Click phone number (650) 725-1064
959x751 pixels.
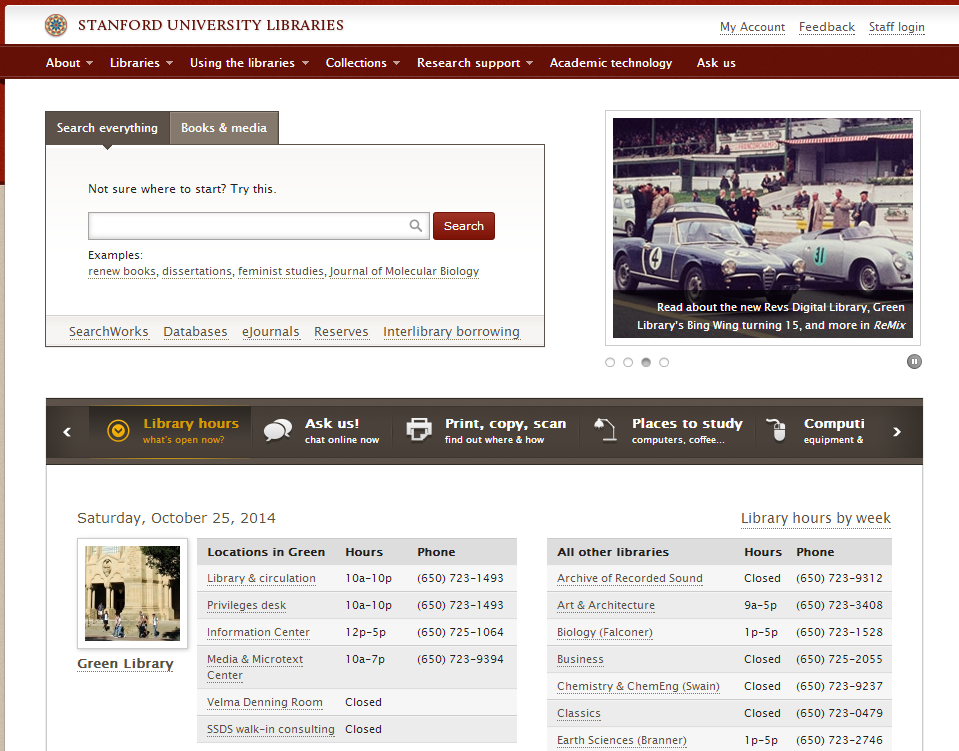pos(460,632)
